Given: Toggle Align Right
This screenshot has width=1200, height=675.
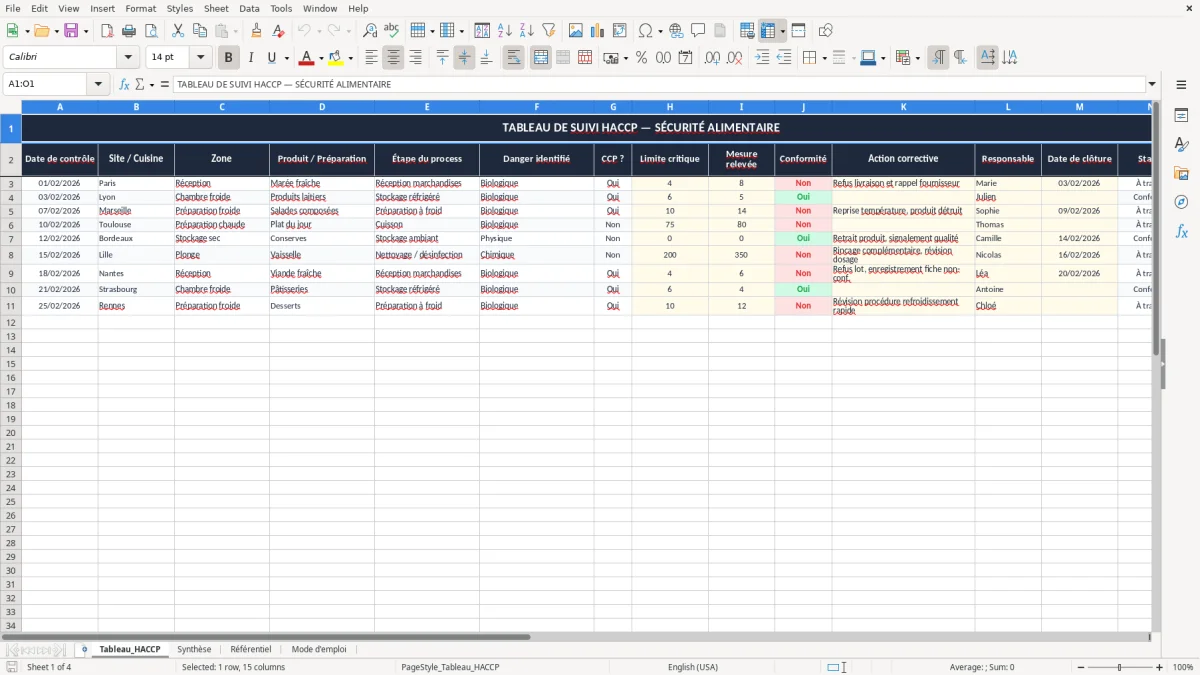Looking at the screenshot, I should pyautogui.click(x=416, y=58).
